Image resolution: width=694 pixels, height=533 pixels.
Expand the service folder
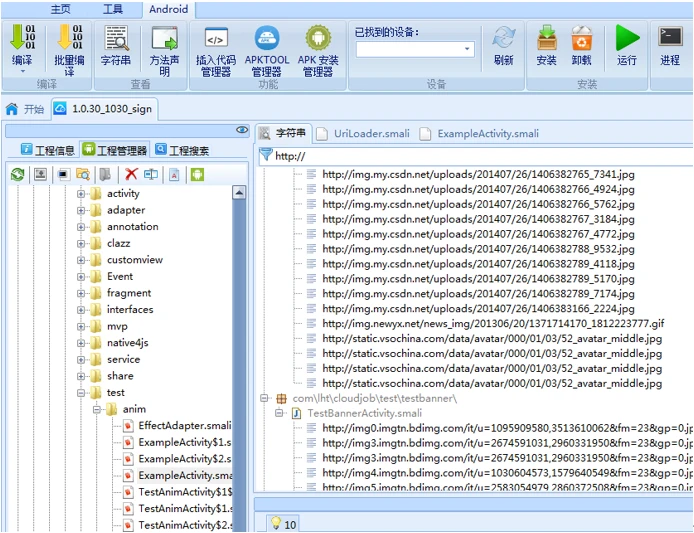point(81,359)
